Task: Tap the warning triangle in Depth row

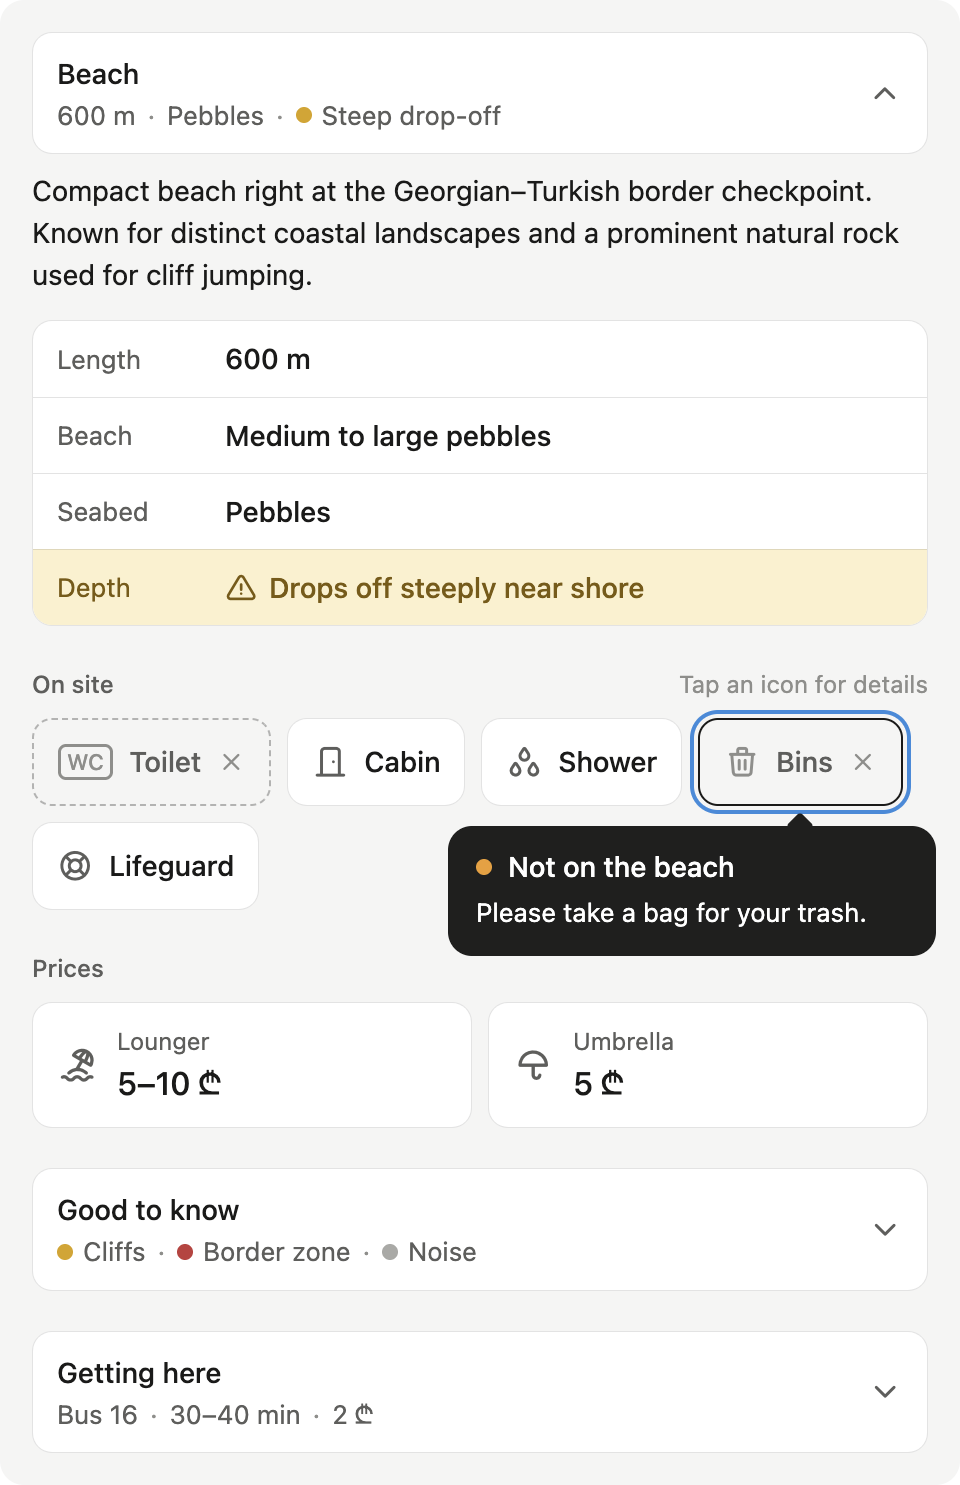Action: coord(241,588)
